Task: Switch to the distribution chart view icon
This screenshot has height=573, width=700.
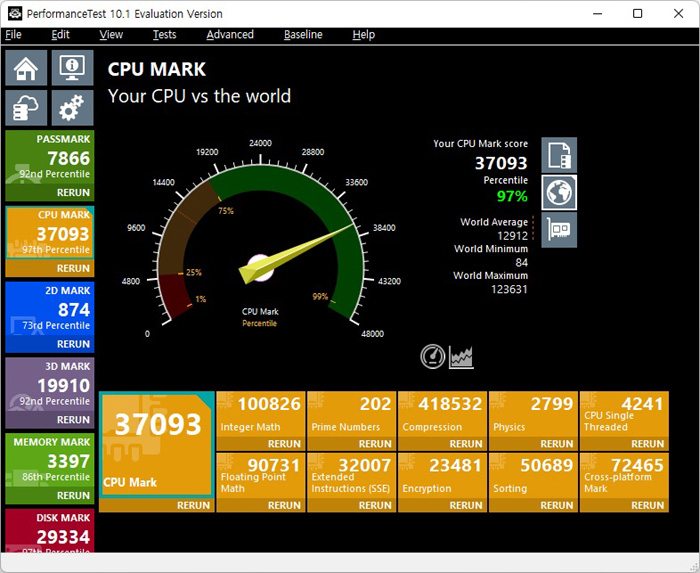Action: pos(461,356)
